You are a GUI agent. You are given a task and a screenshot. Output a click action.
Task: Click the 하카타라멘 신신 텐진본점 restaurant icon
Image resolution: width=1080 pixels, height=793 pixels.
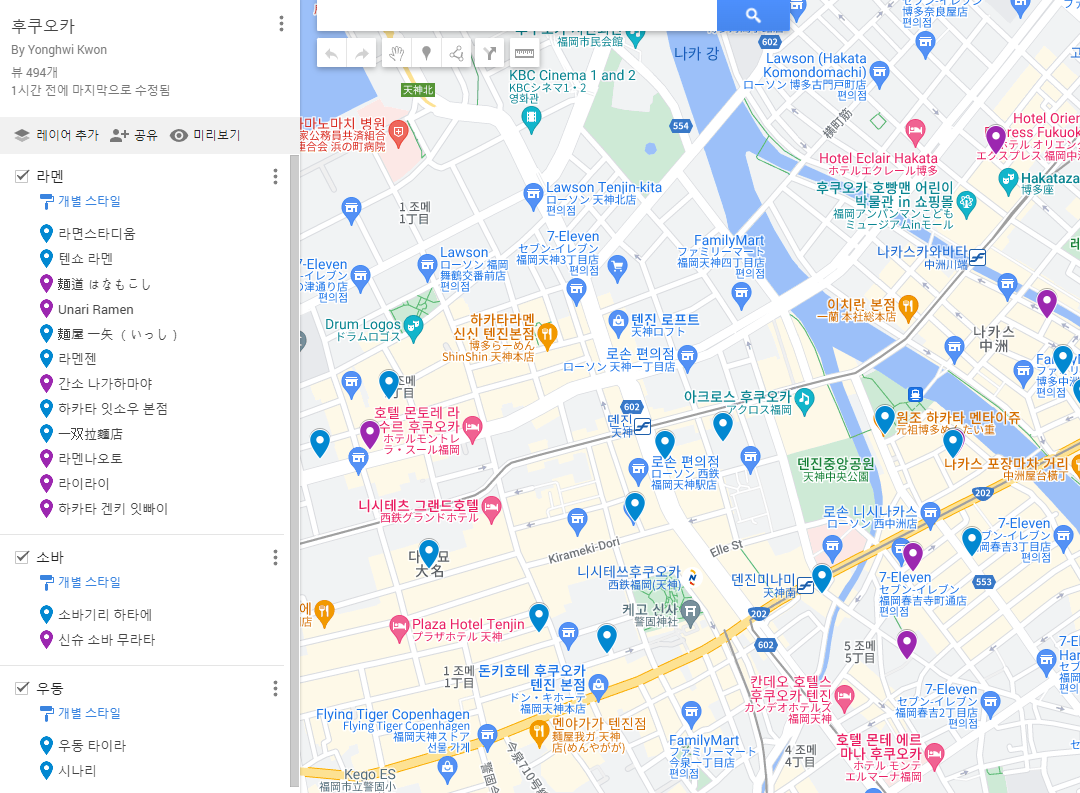[548, 336]
